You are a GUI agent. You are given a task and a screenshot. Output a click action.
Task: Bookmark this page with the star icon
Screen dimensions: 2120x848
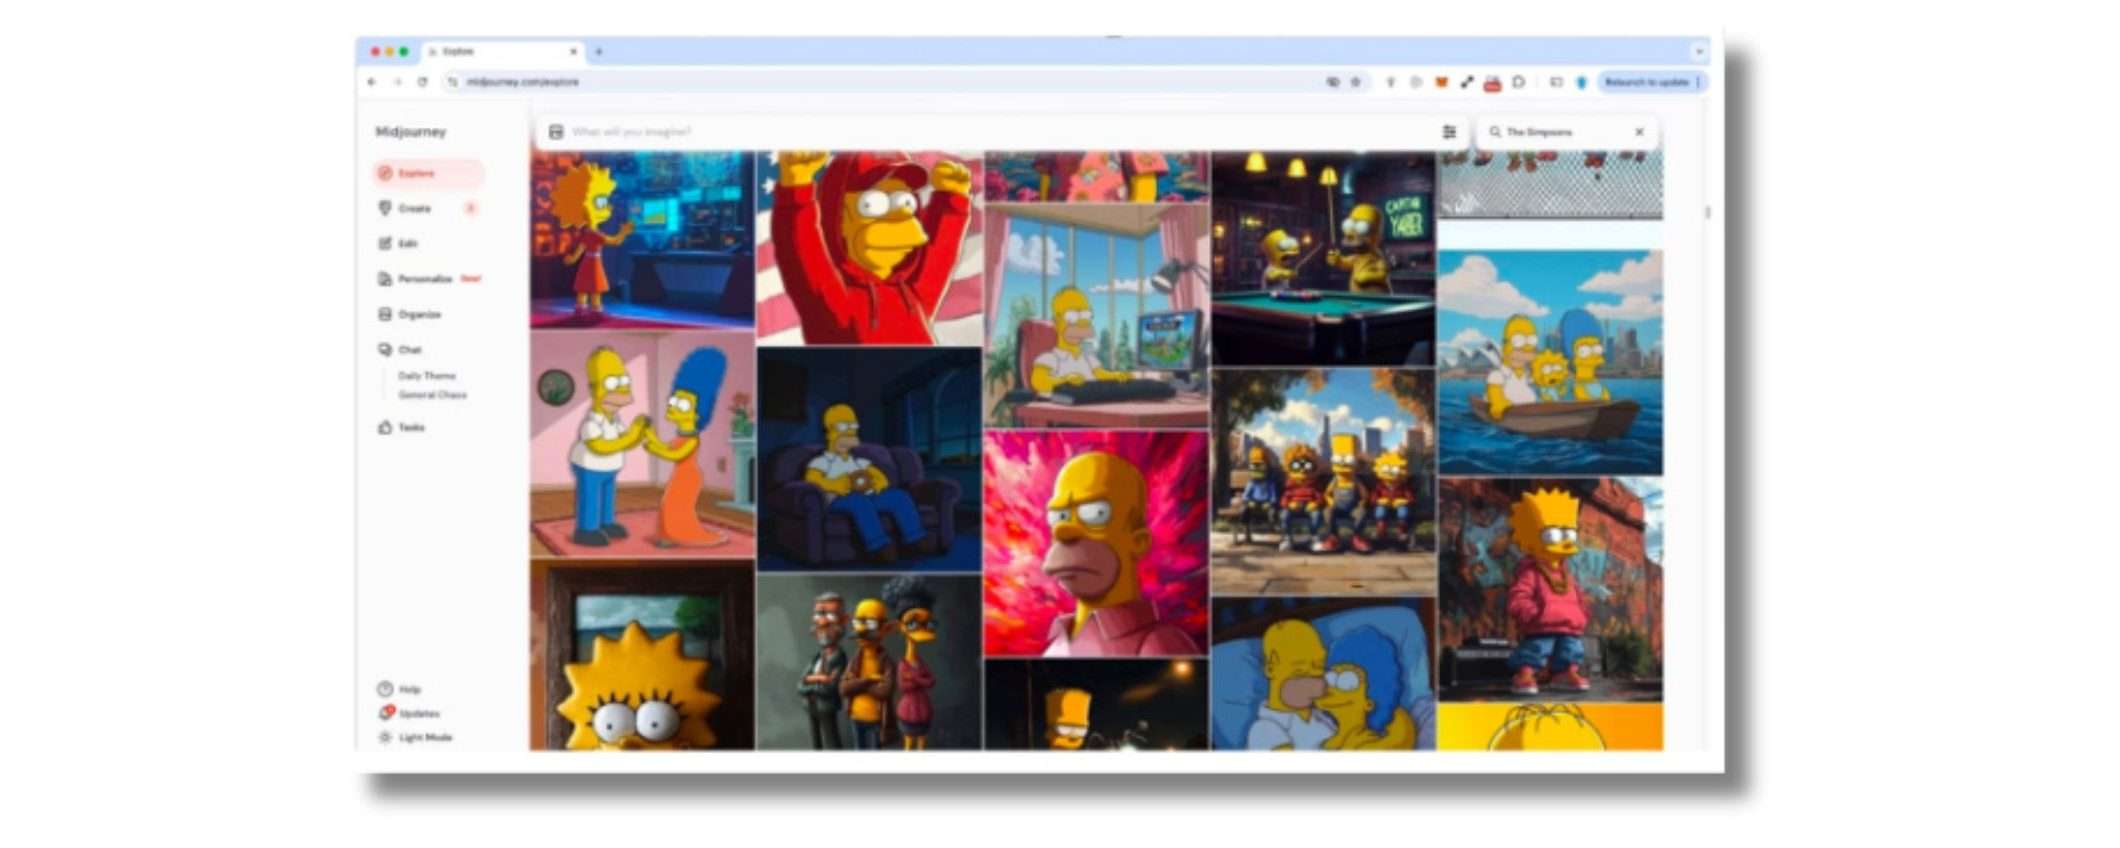(x=1356, y=83)
